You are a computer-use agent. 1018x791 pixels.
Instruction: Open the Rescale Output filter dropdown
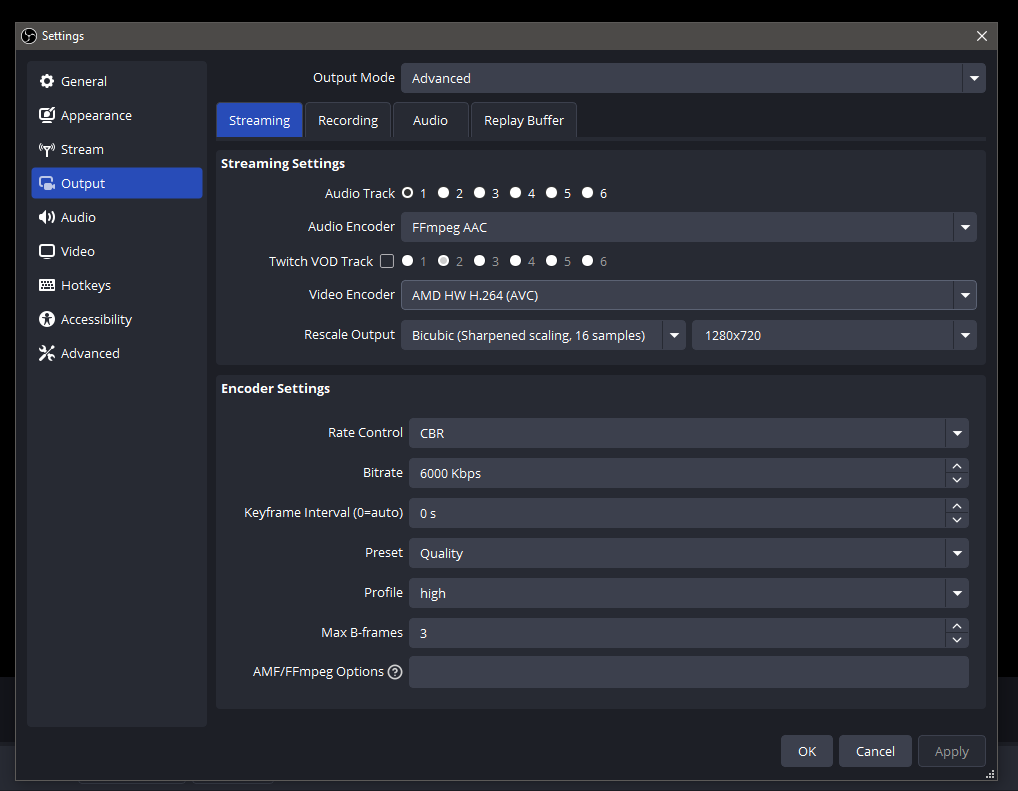(x=543, y=335)
